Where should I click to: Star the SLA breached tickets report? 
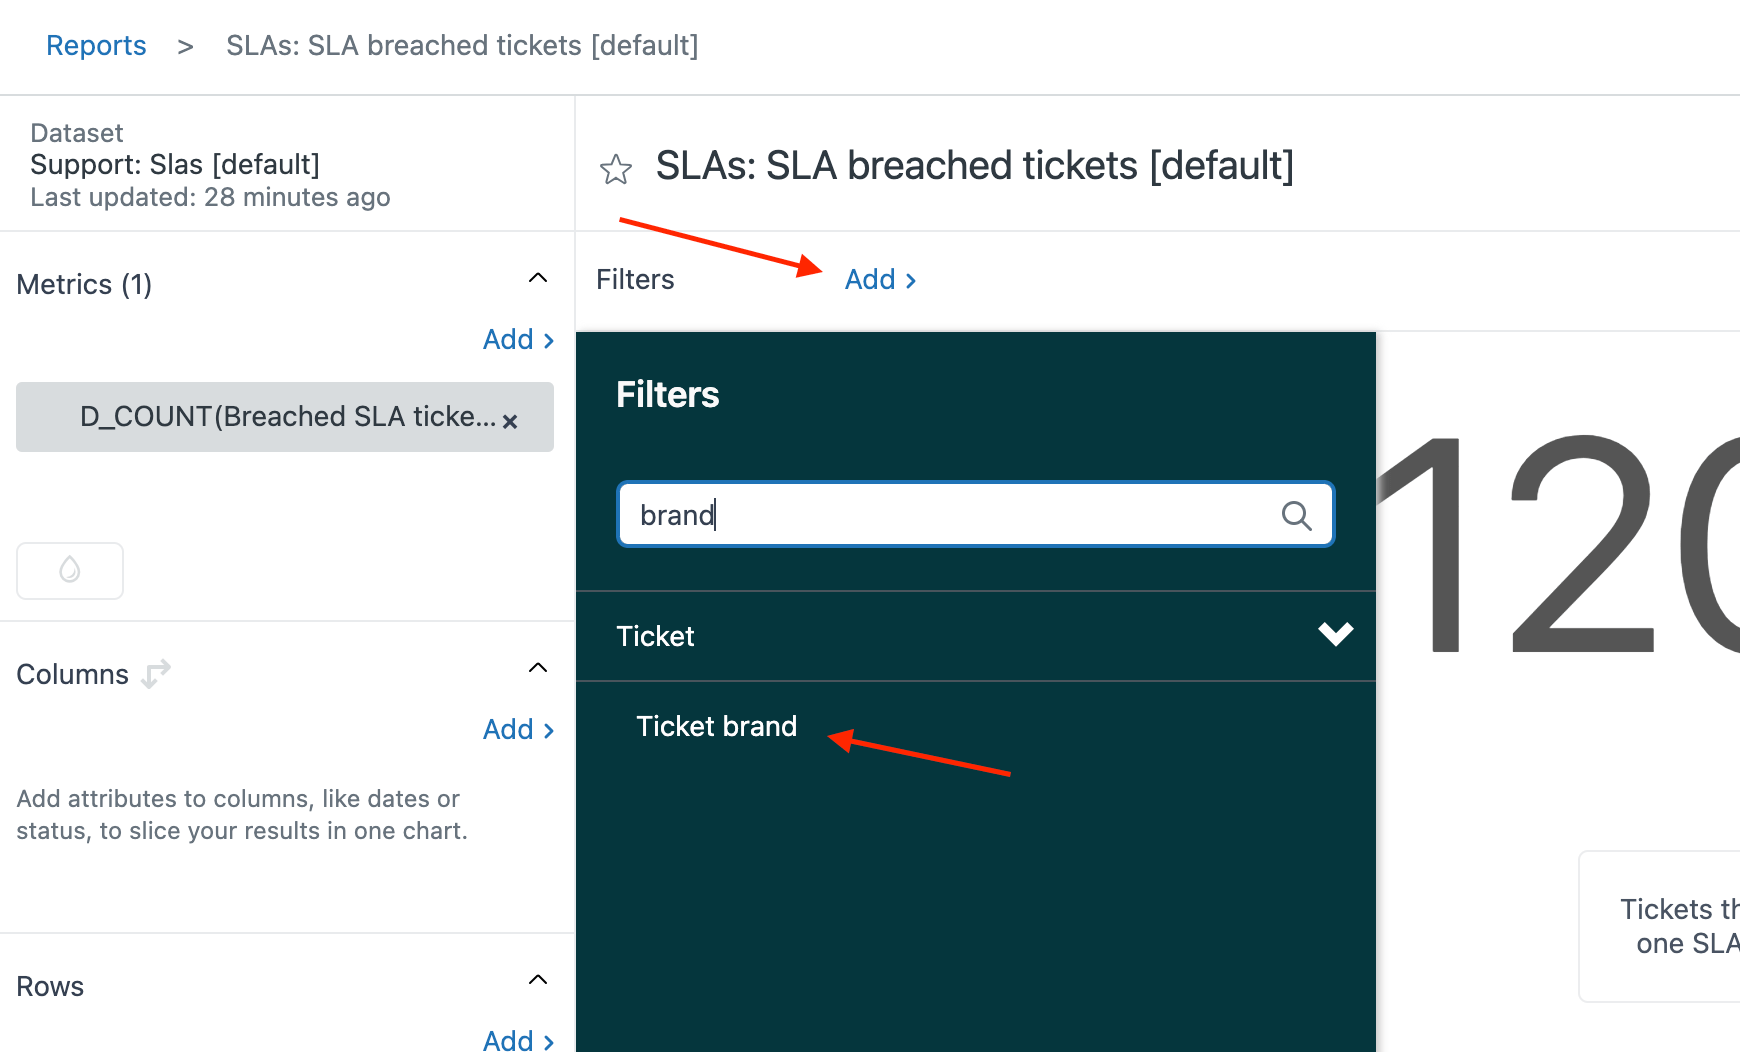pos(616,168)
